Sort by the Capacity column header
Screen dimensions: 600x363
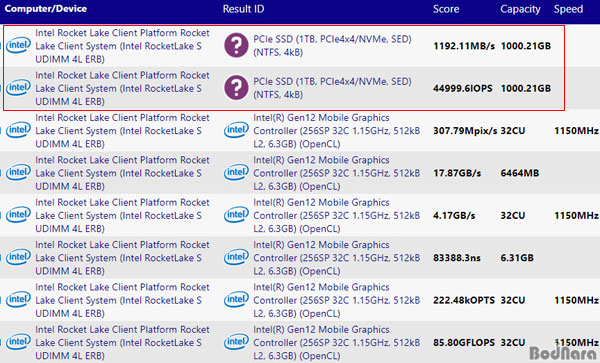click(520, 9)
